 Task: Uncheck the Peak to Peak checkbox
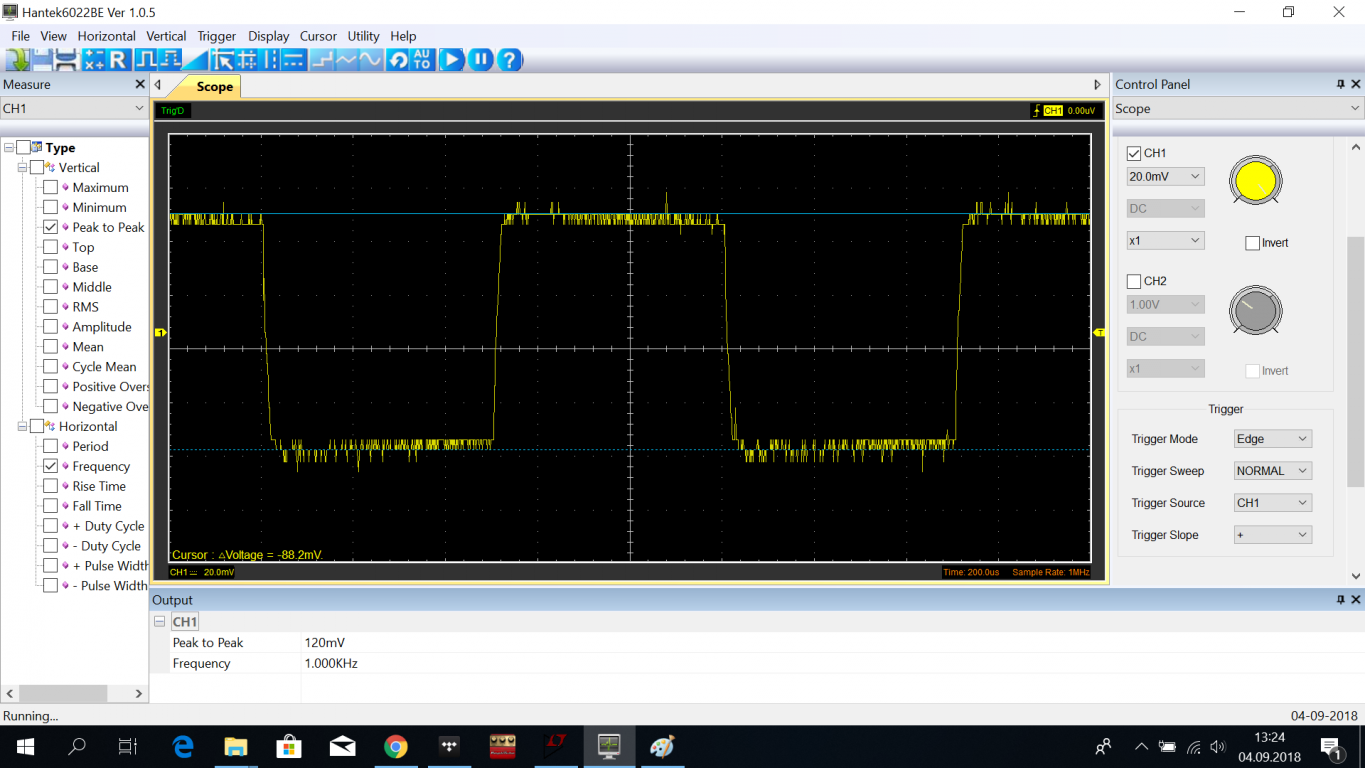pyautogui.click(x=50, y=227)
